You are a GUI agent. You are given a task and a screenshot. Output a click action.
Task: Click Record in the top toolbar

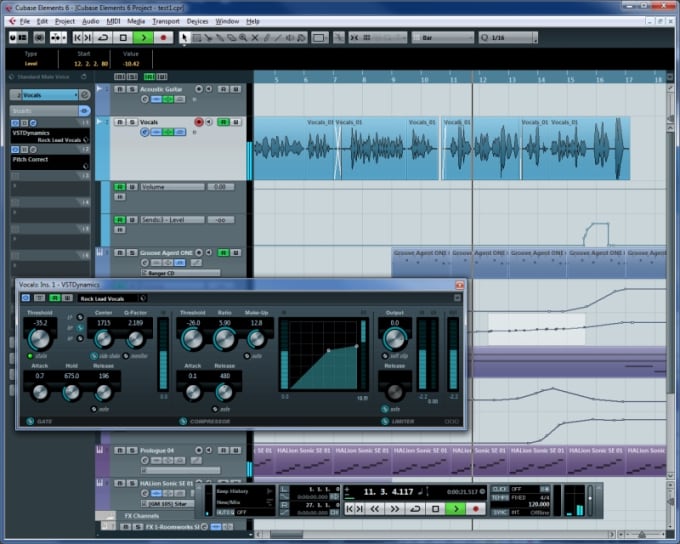click(163, 38)
